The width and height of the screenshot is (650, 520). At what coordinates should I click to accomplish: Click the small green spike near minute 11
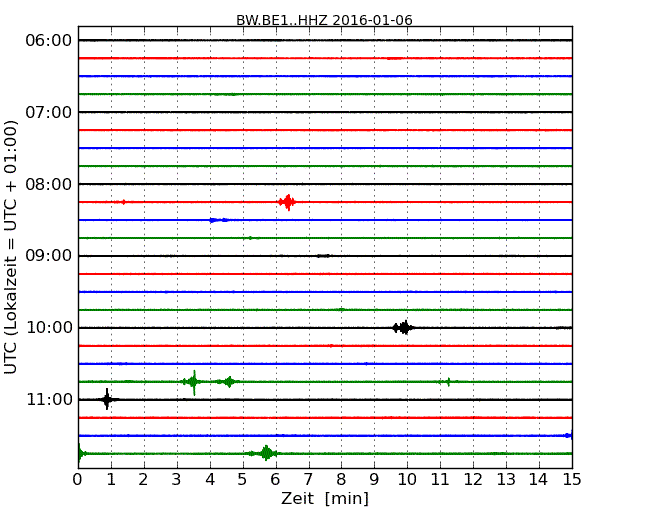click(x=448, y=382)
